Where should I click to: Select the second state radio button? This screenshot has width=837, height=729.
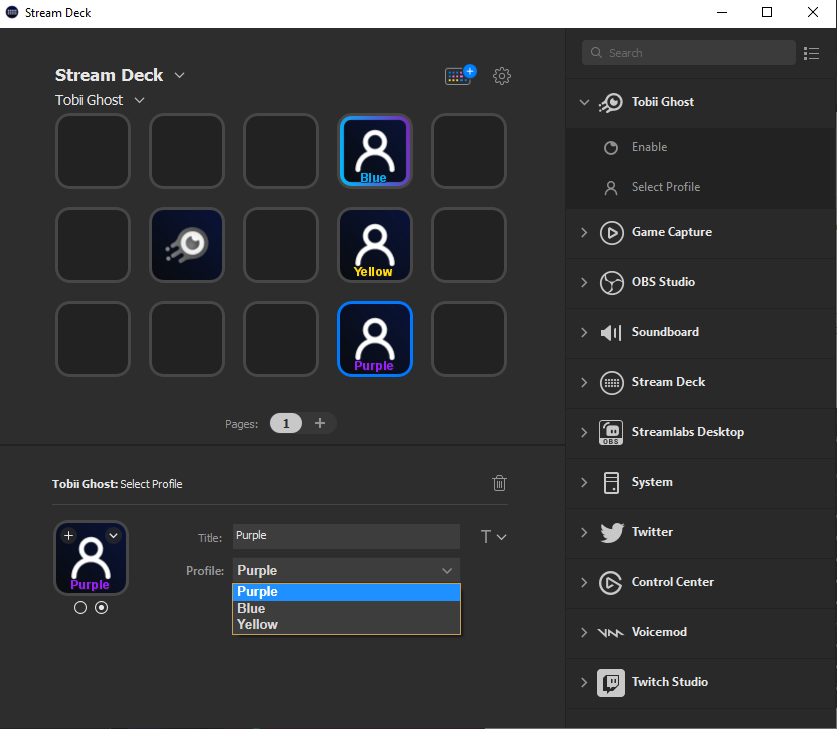tap(101, 607)
